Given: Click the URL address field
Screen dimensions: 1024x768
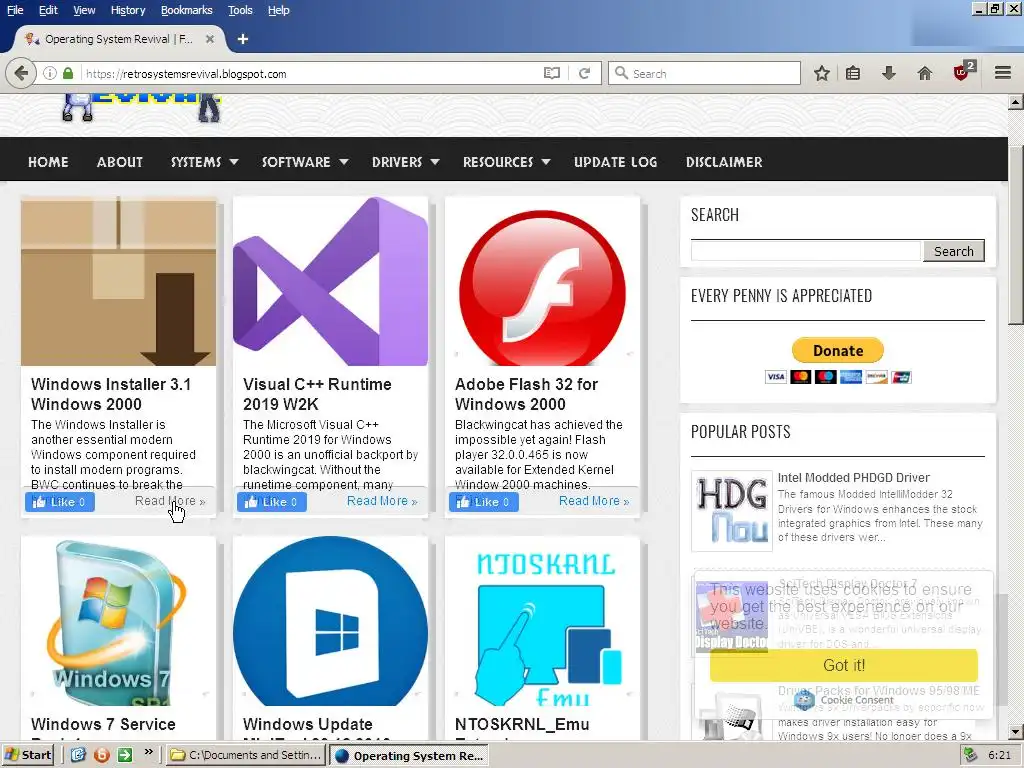Looking at the screenshot, I should (310, 73).
